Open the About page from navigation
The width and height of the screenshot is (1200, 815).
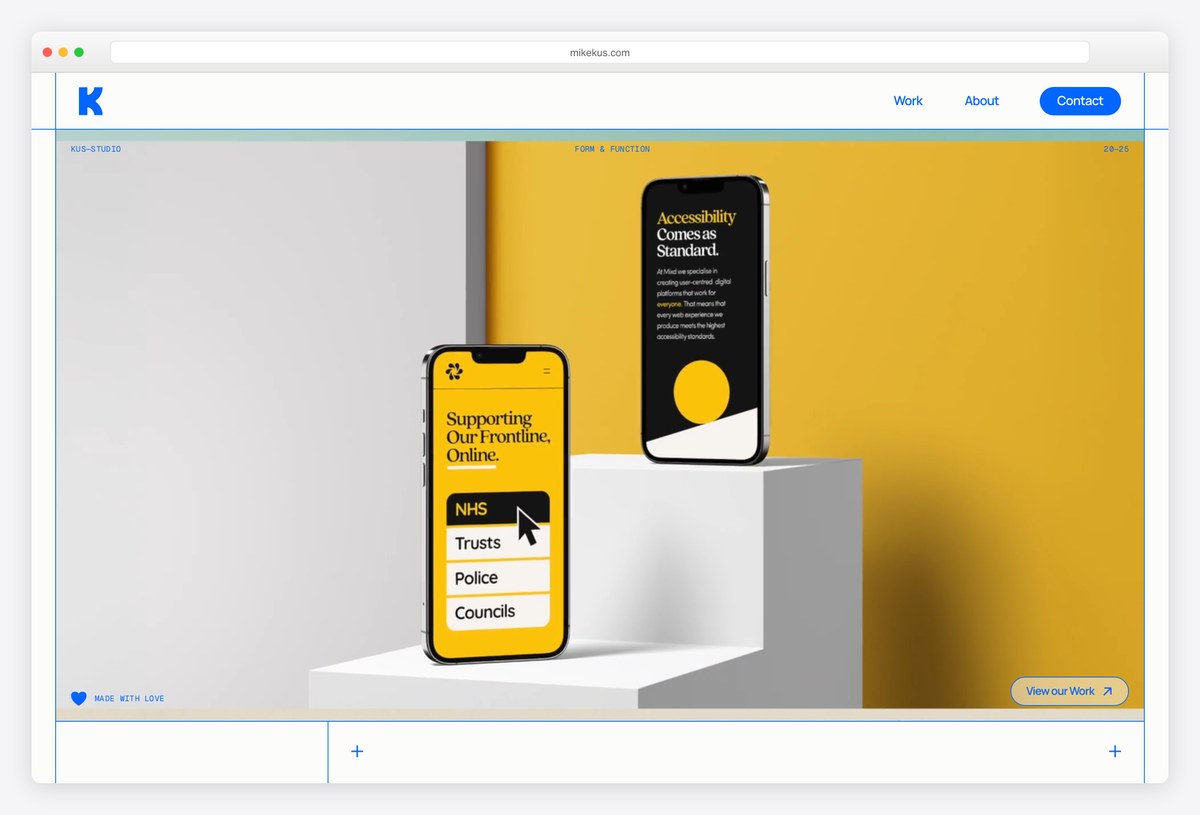pos(982,101)
